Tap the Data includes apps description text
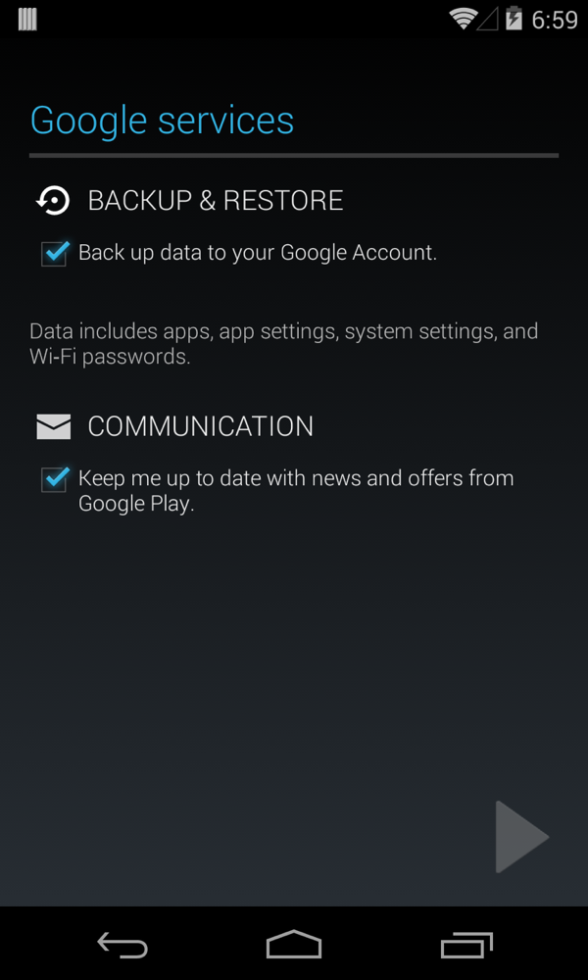This screenshot has width=588, height=980. [284, 344]
